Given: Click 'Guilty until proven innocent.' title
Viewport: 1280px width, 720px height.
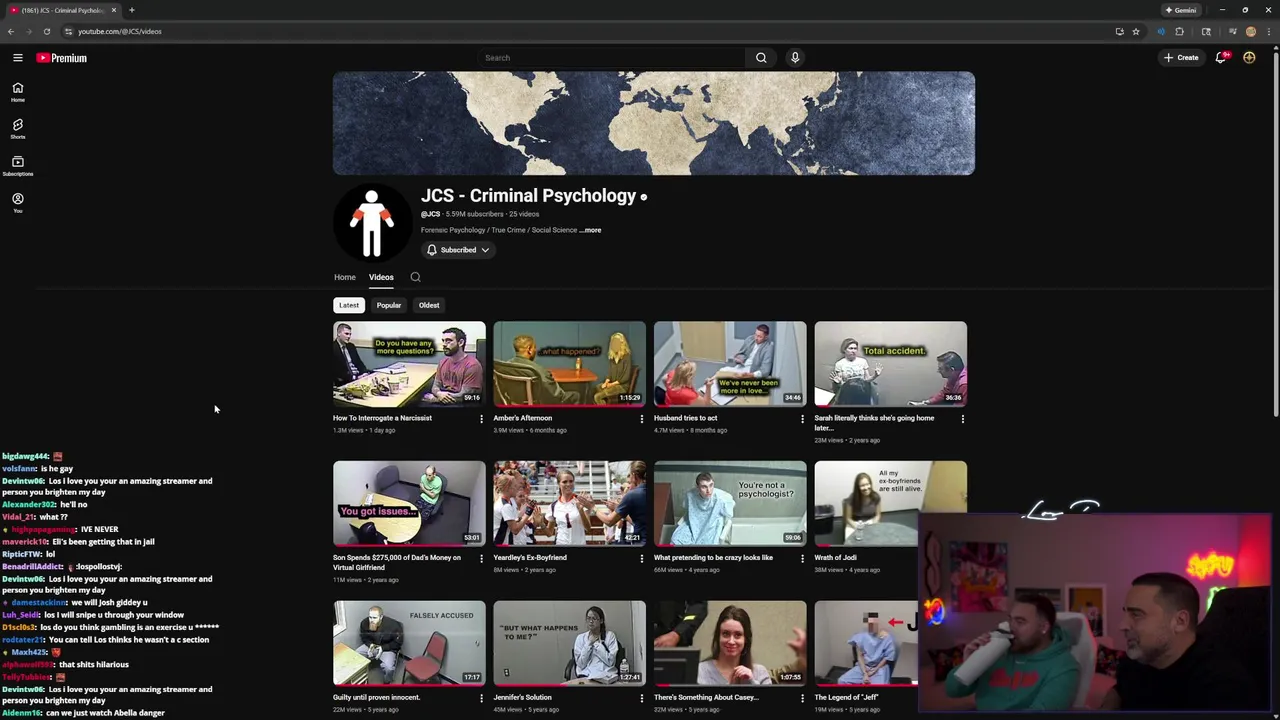Looking at the screenshot, I should [377, 697].
